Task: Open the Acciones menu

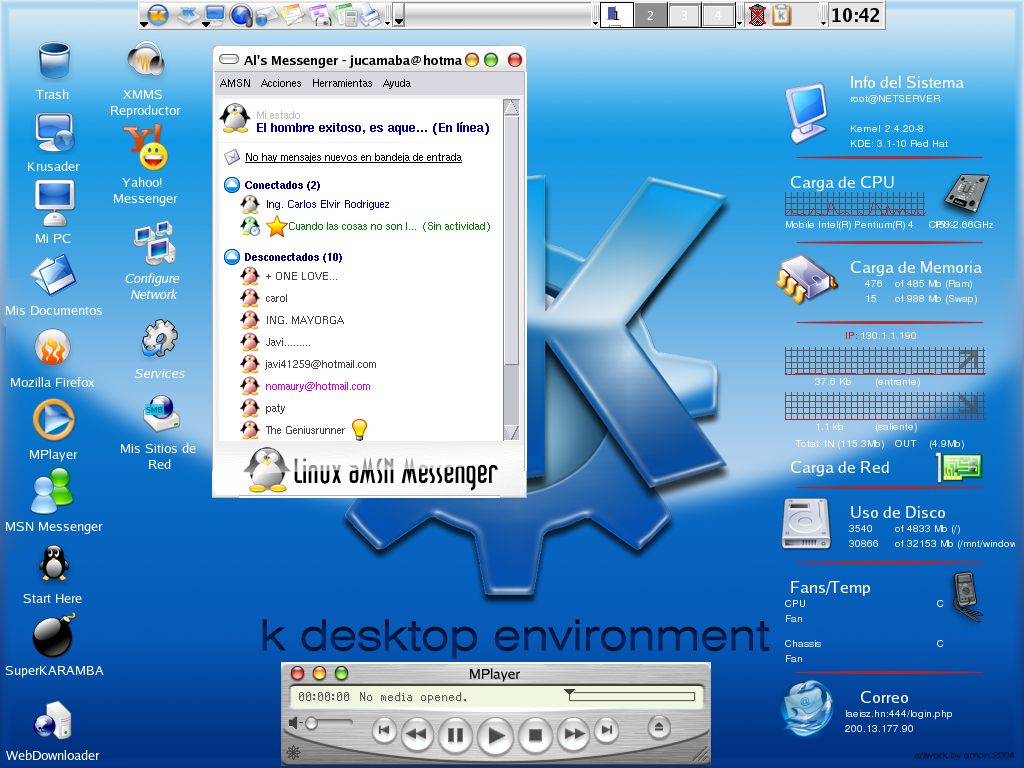Action: tap(281, 83)
